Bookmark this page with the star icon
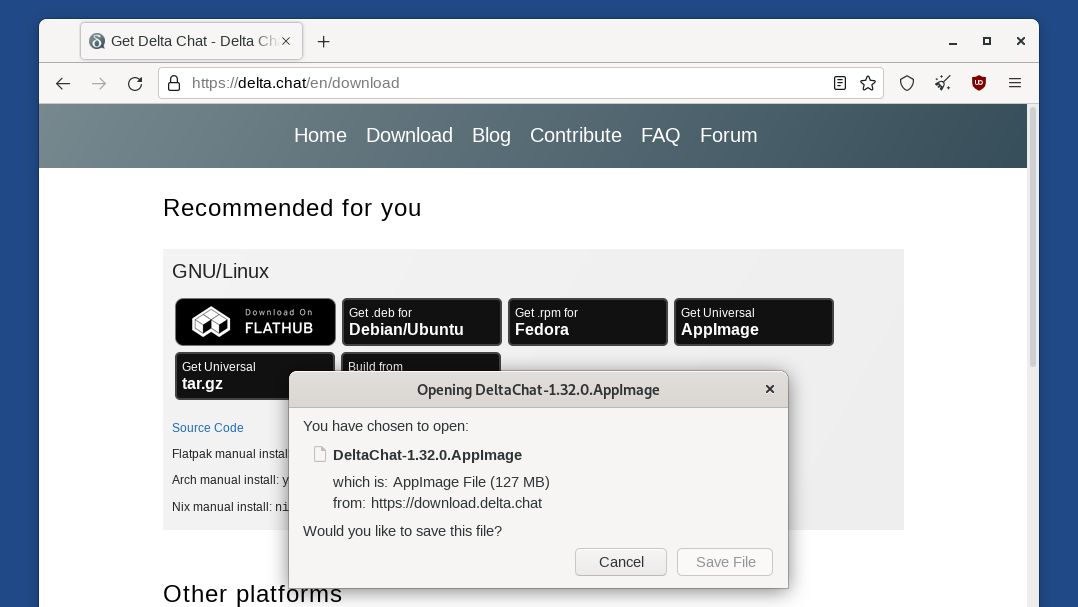This screenshot has height=607, width=1078. pos(868,83)
